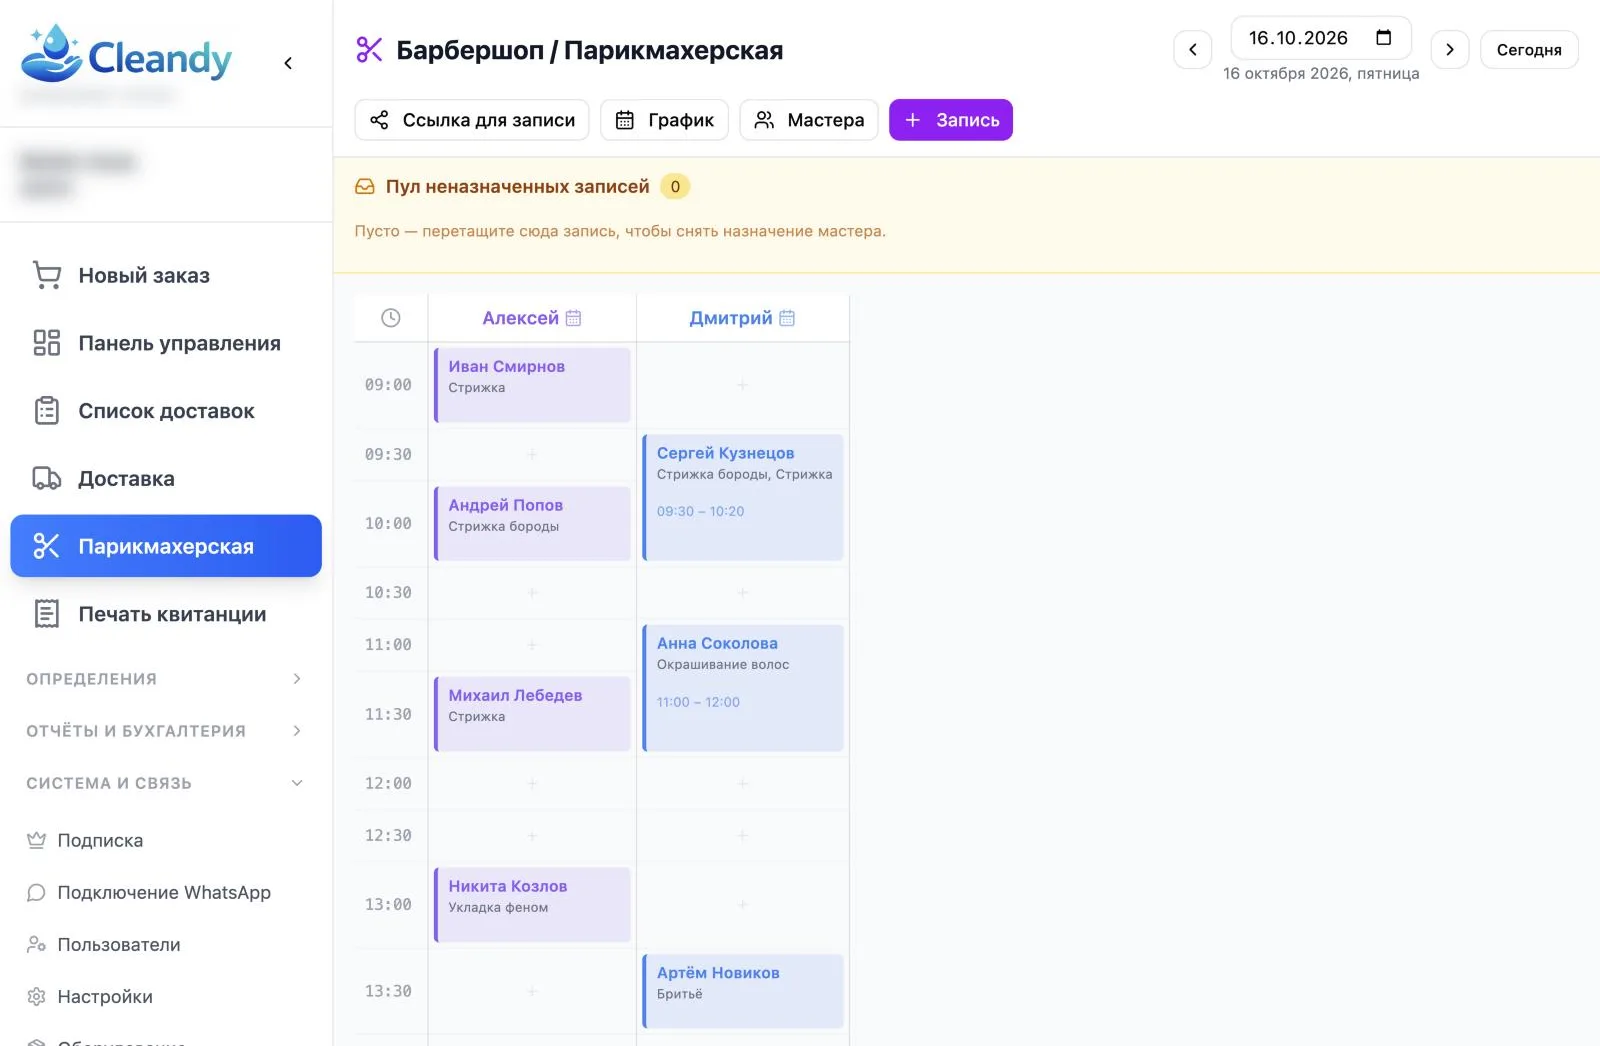This screenshot has width=1600, height=1046.
Task: Click the 09:00 time label
Action: (388, 385)
